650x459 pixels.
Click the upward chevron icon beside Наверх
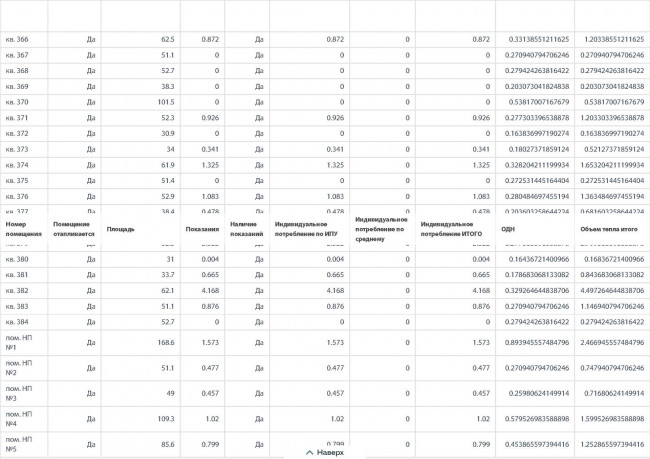coord(309,452)
